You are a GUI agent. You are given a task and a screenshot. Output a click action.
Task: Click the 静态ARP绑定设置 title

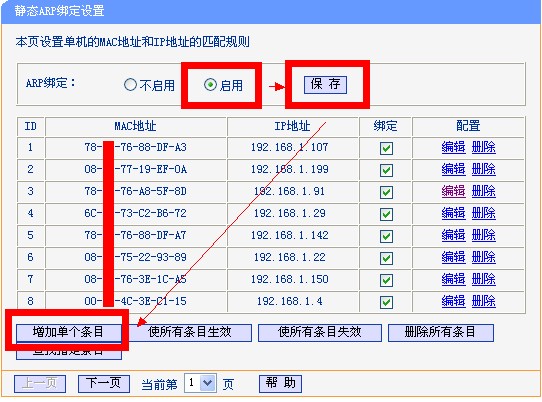point(59,11)
